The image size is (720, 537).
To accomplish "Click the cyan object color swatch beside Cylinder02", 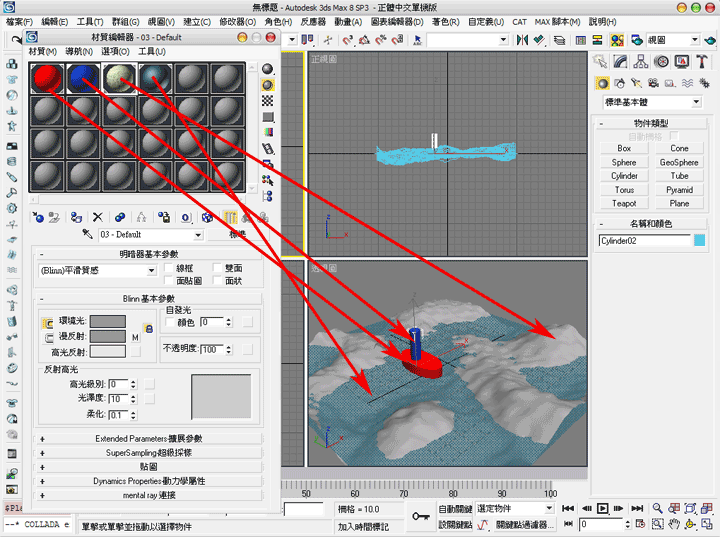I will click(699, 241).
